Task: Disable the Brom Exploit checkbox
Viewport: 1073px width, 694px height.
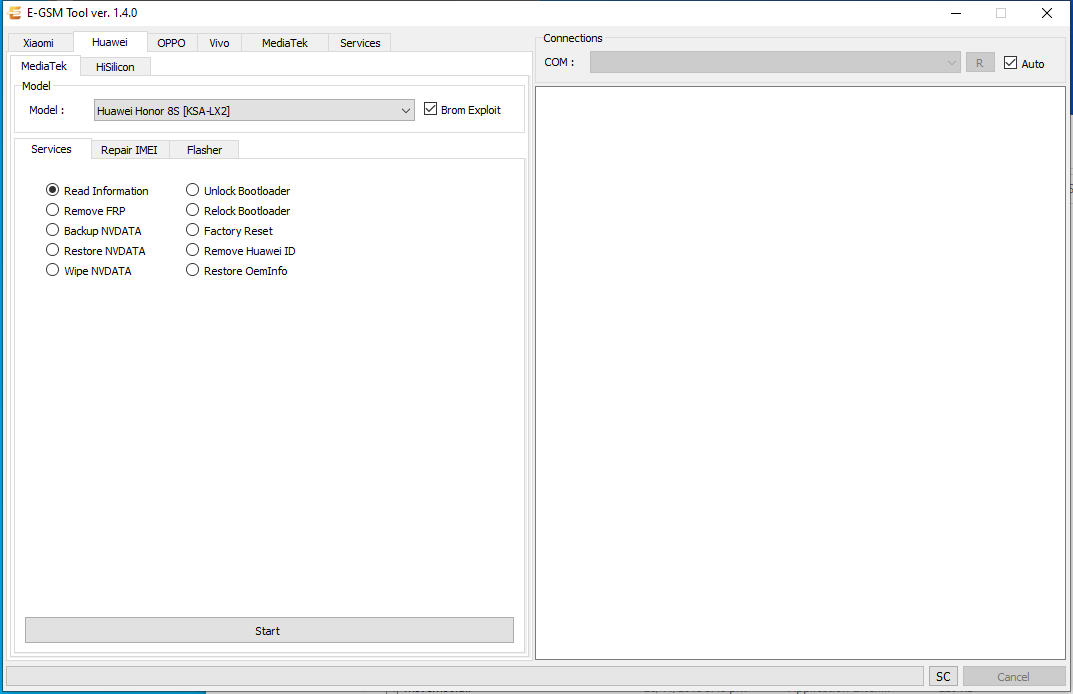Action: tap(431, 109)
